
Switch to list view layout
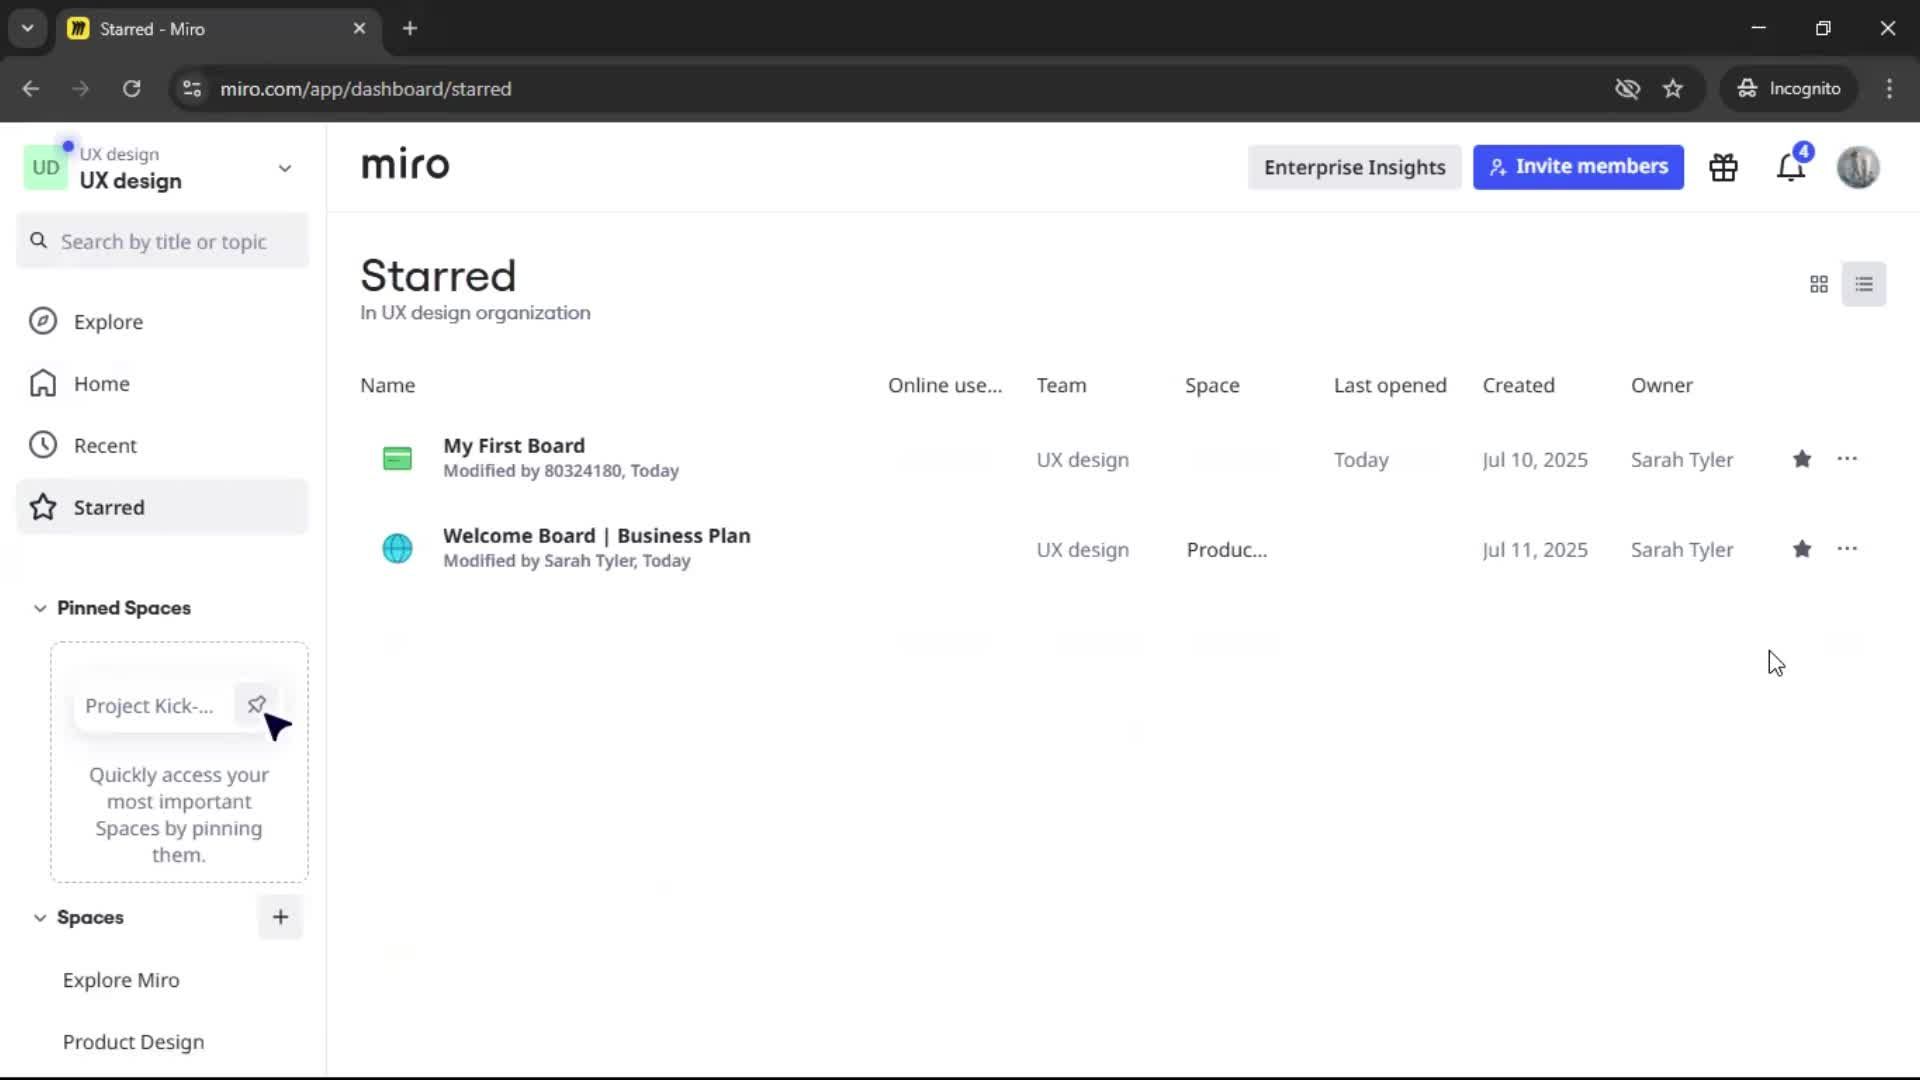[x=1864, y=285]
